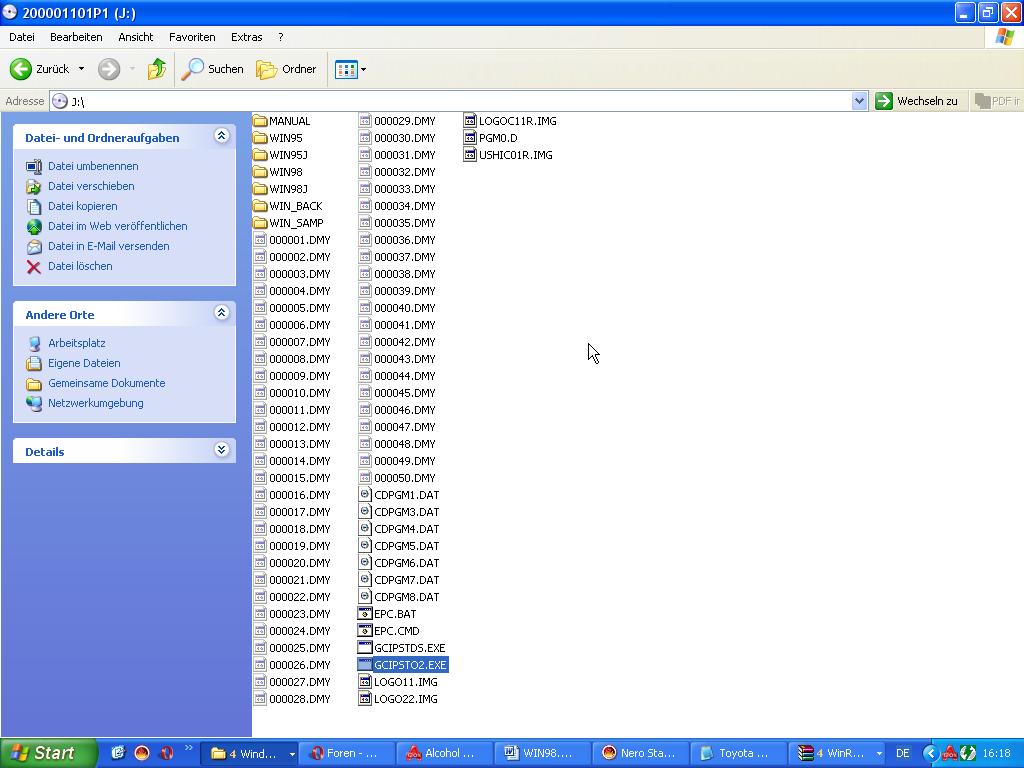Select the WIN98 folder icon
Screen dimensions: 1024x768
click(260, 172)
